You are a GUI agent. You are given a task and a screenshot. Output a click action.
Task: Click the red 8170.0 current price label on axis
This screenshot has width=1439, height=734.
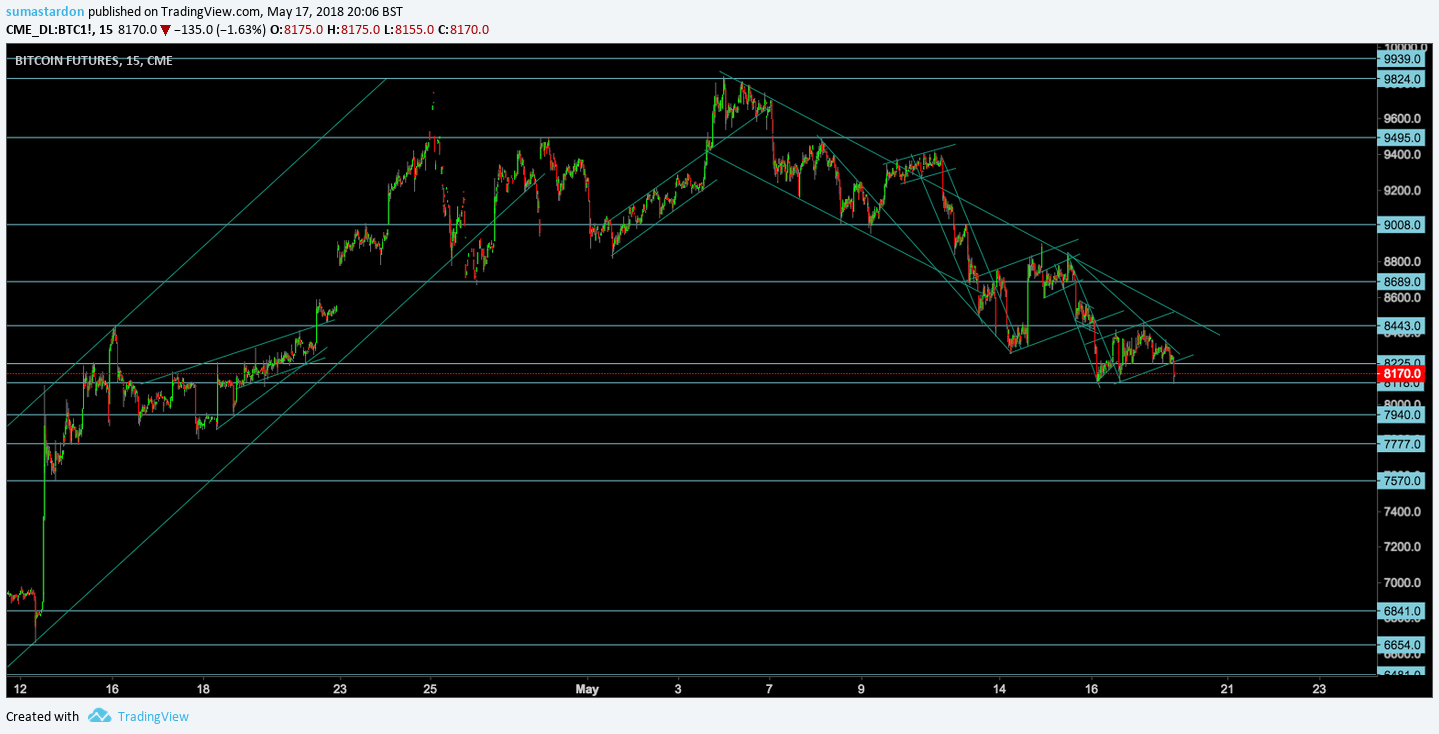1403,374
